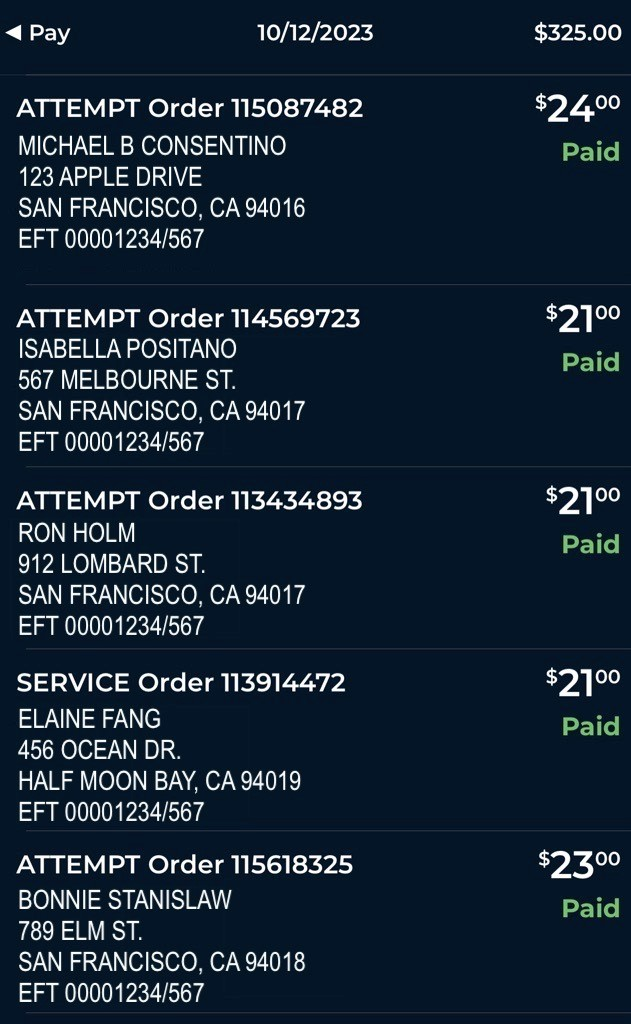This screenshot has width=631, height=1024.
Task: Tap the $23.00 payment amount
Action: pyautogui.click(x=579, y=865)
